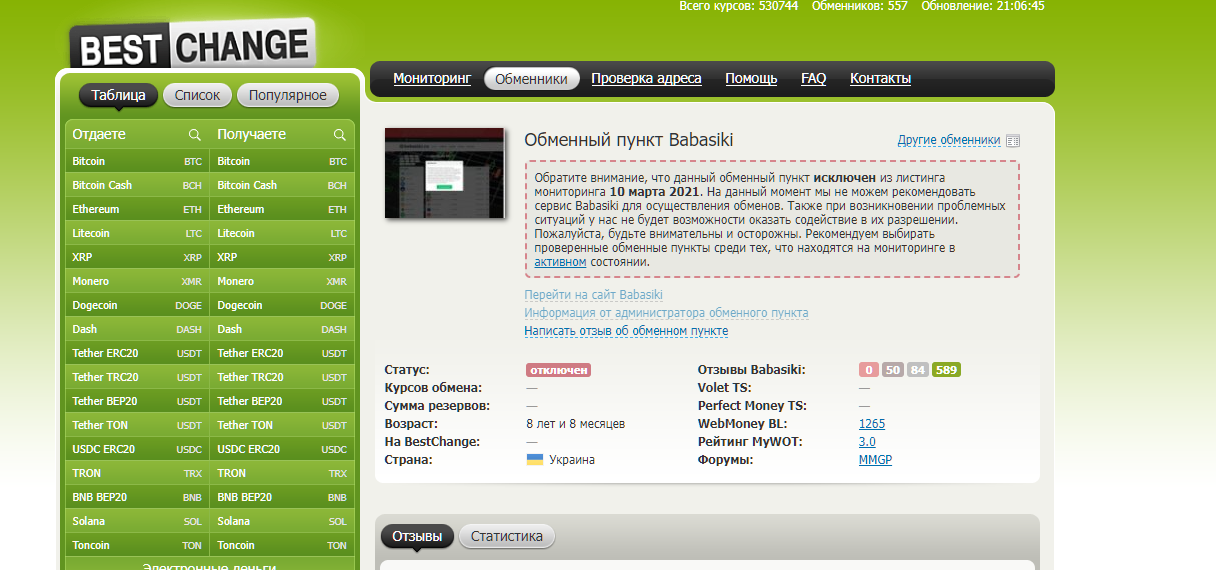Click Написать отзыв об обменном пункте link
1216x570 pixels.
pos(626,331)
